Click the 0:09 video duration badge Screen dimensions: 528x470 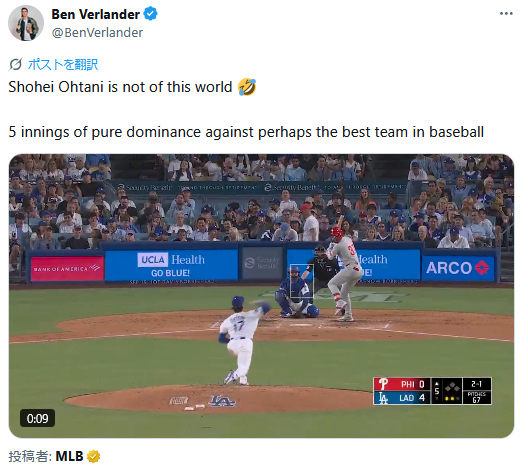coord(37,418)
